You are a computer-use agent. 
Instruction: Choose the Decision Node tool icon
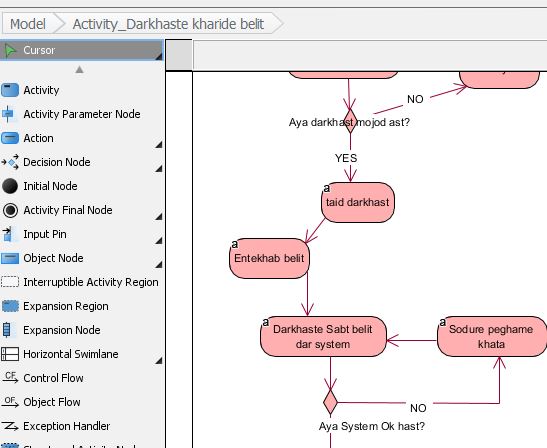tap(10, 162)
